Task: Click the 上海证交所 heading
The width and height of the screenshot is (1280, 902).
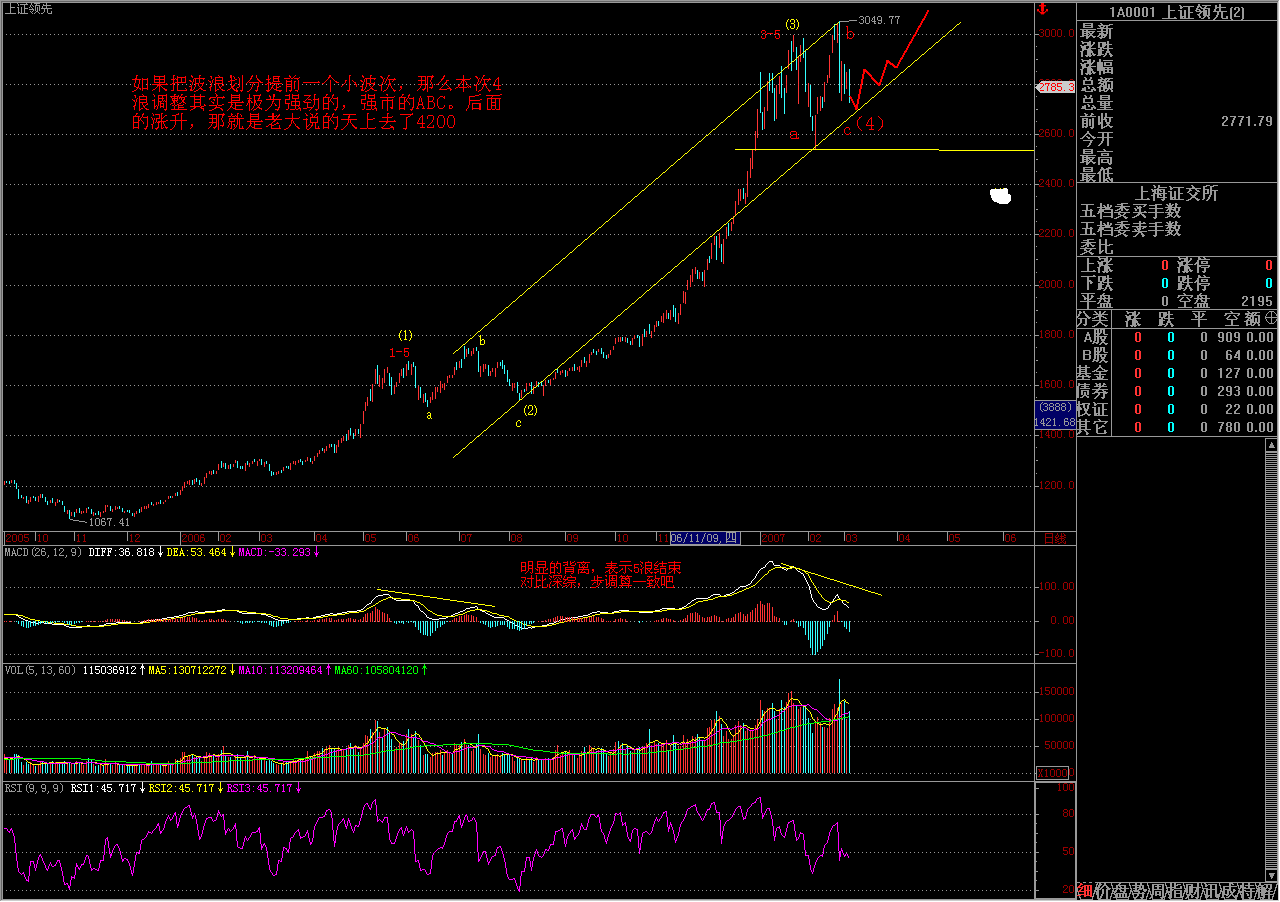Action: (x=1175, y=194)
